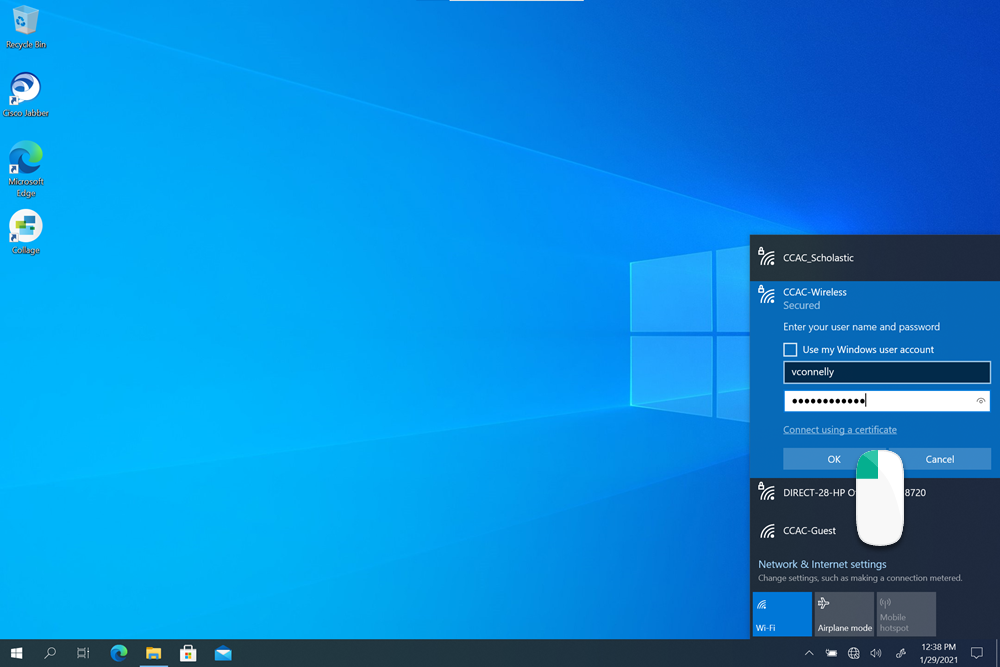Image resolution: width=1000 pixels, height=667 pixels.
Task: Launch the Cisco Jabber desktop shortcut
Action: click(x=26, y=95)
